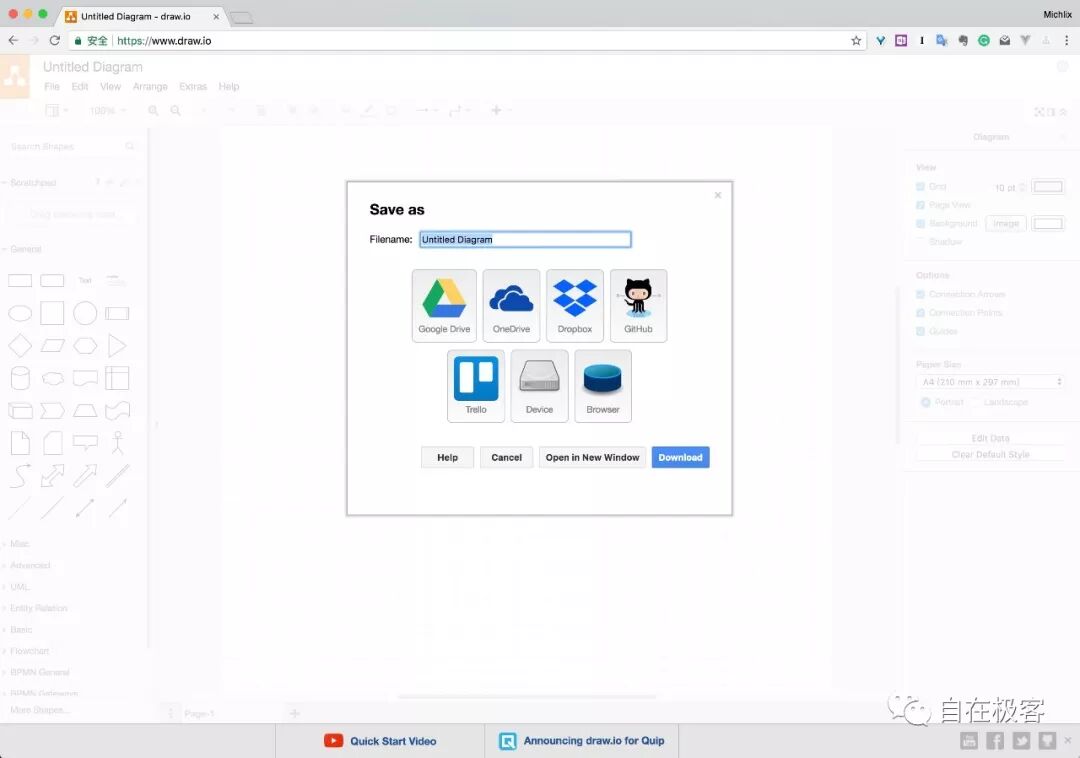Select the curved S line shape
The image size is (1080, 758).
click(x=20, y=475)
